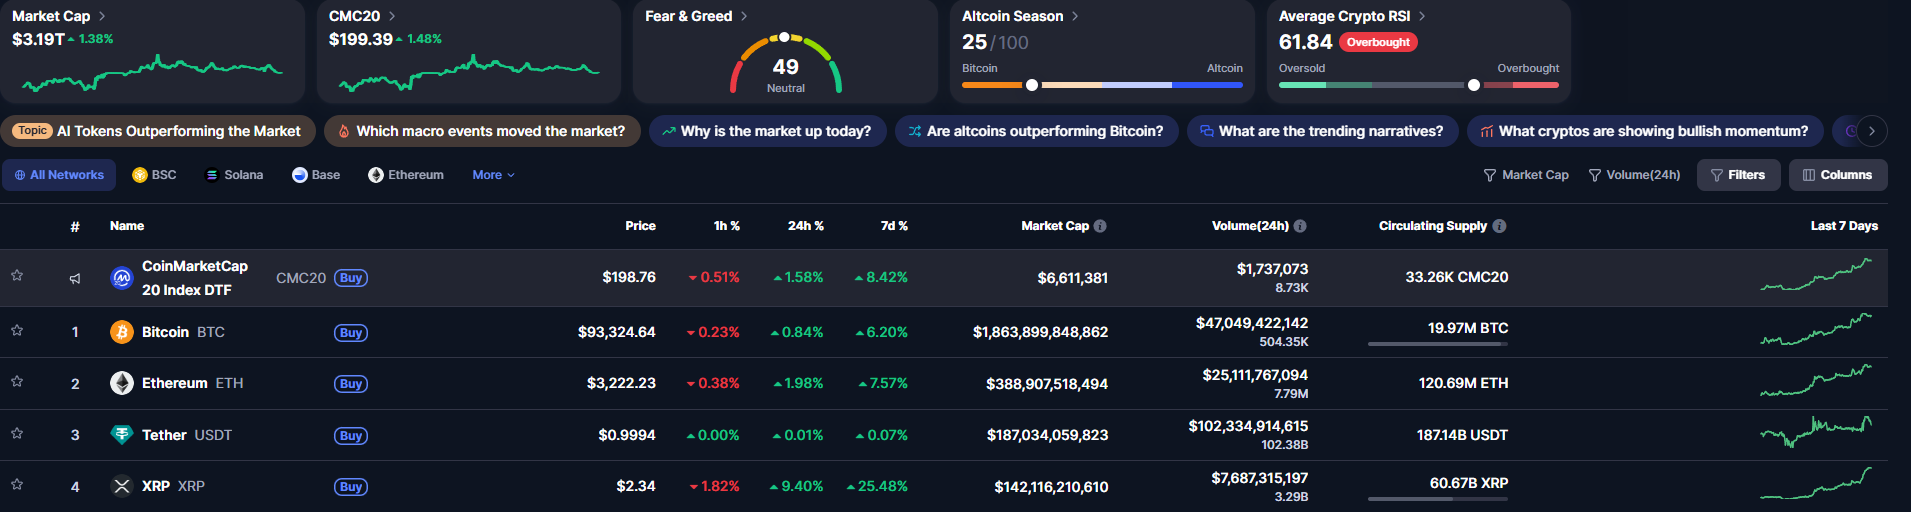Click the Market Cap sparkline chart
This screenshot has width=1911, height=512.
152,73
